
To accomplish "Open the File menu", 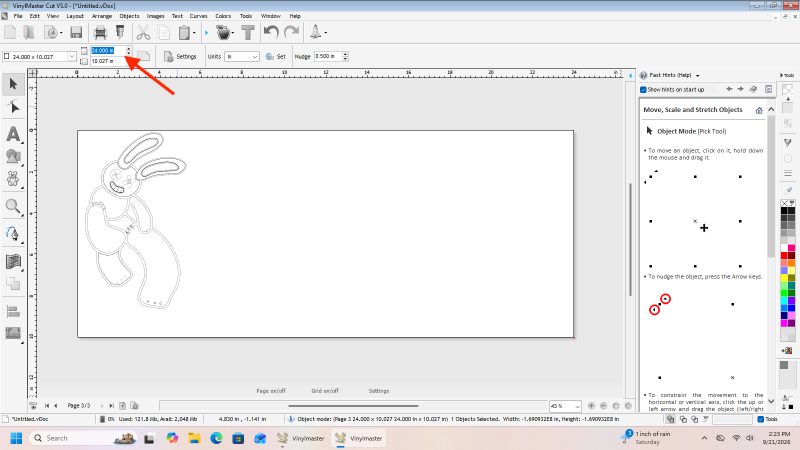I will [x=18, y=16].
